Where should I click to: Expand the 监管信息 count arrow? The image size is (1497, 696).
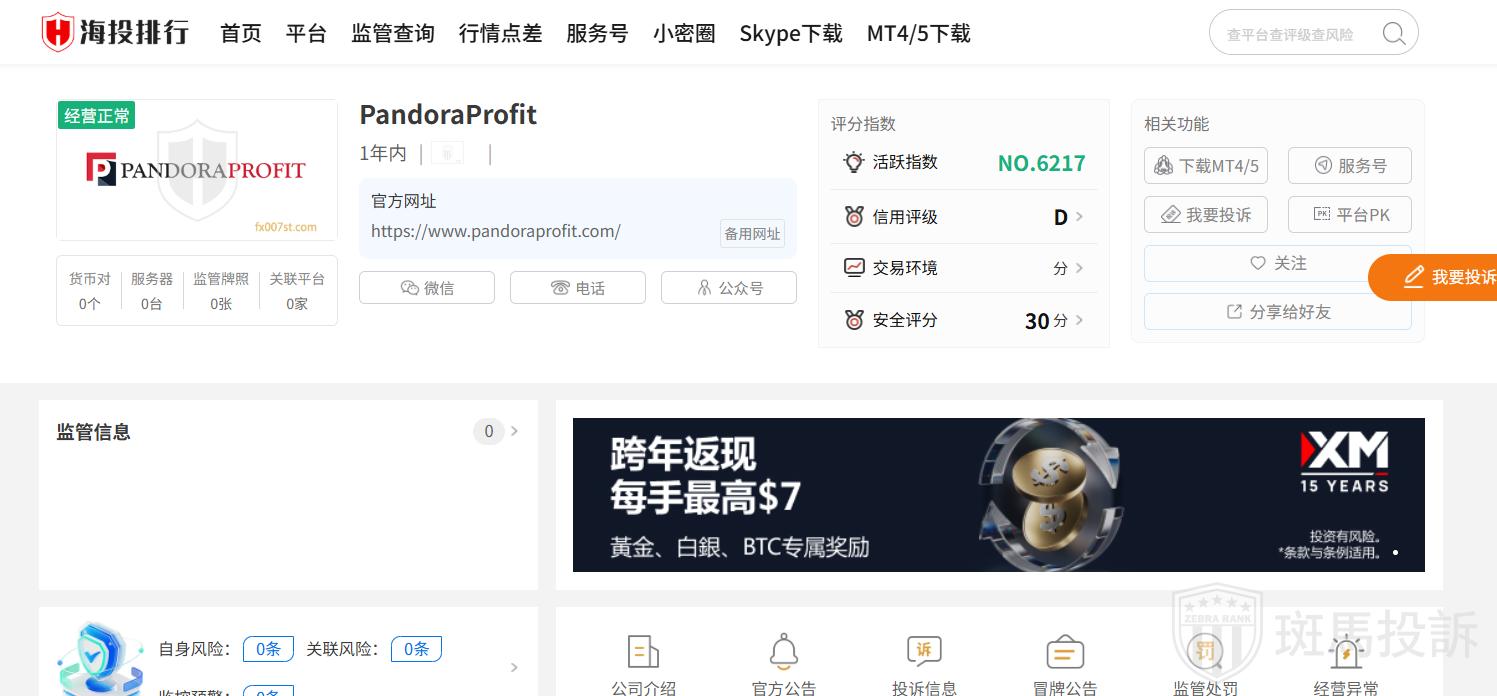514,431
